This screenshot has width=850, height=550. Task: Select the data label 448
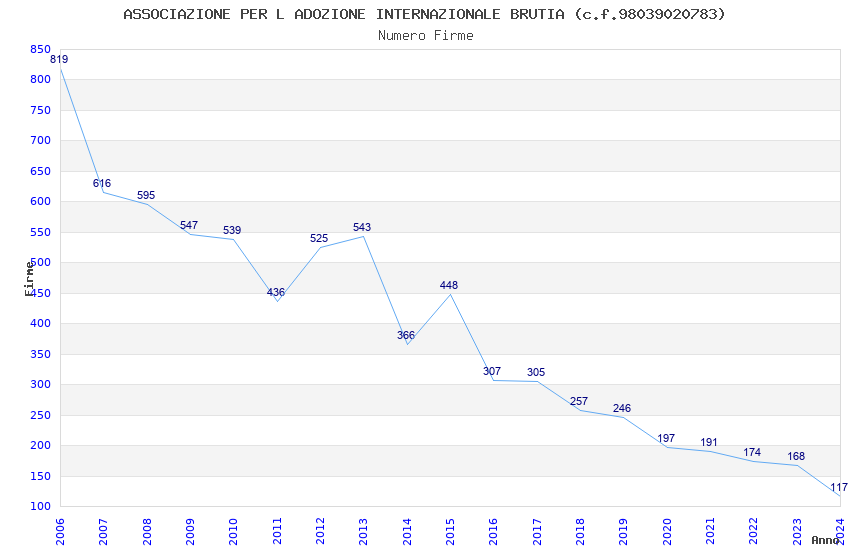[449, 285]
